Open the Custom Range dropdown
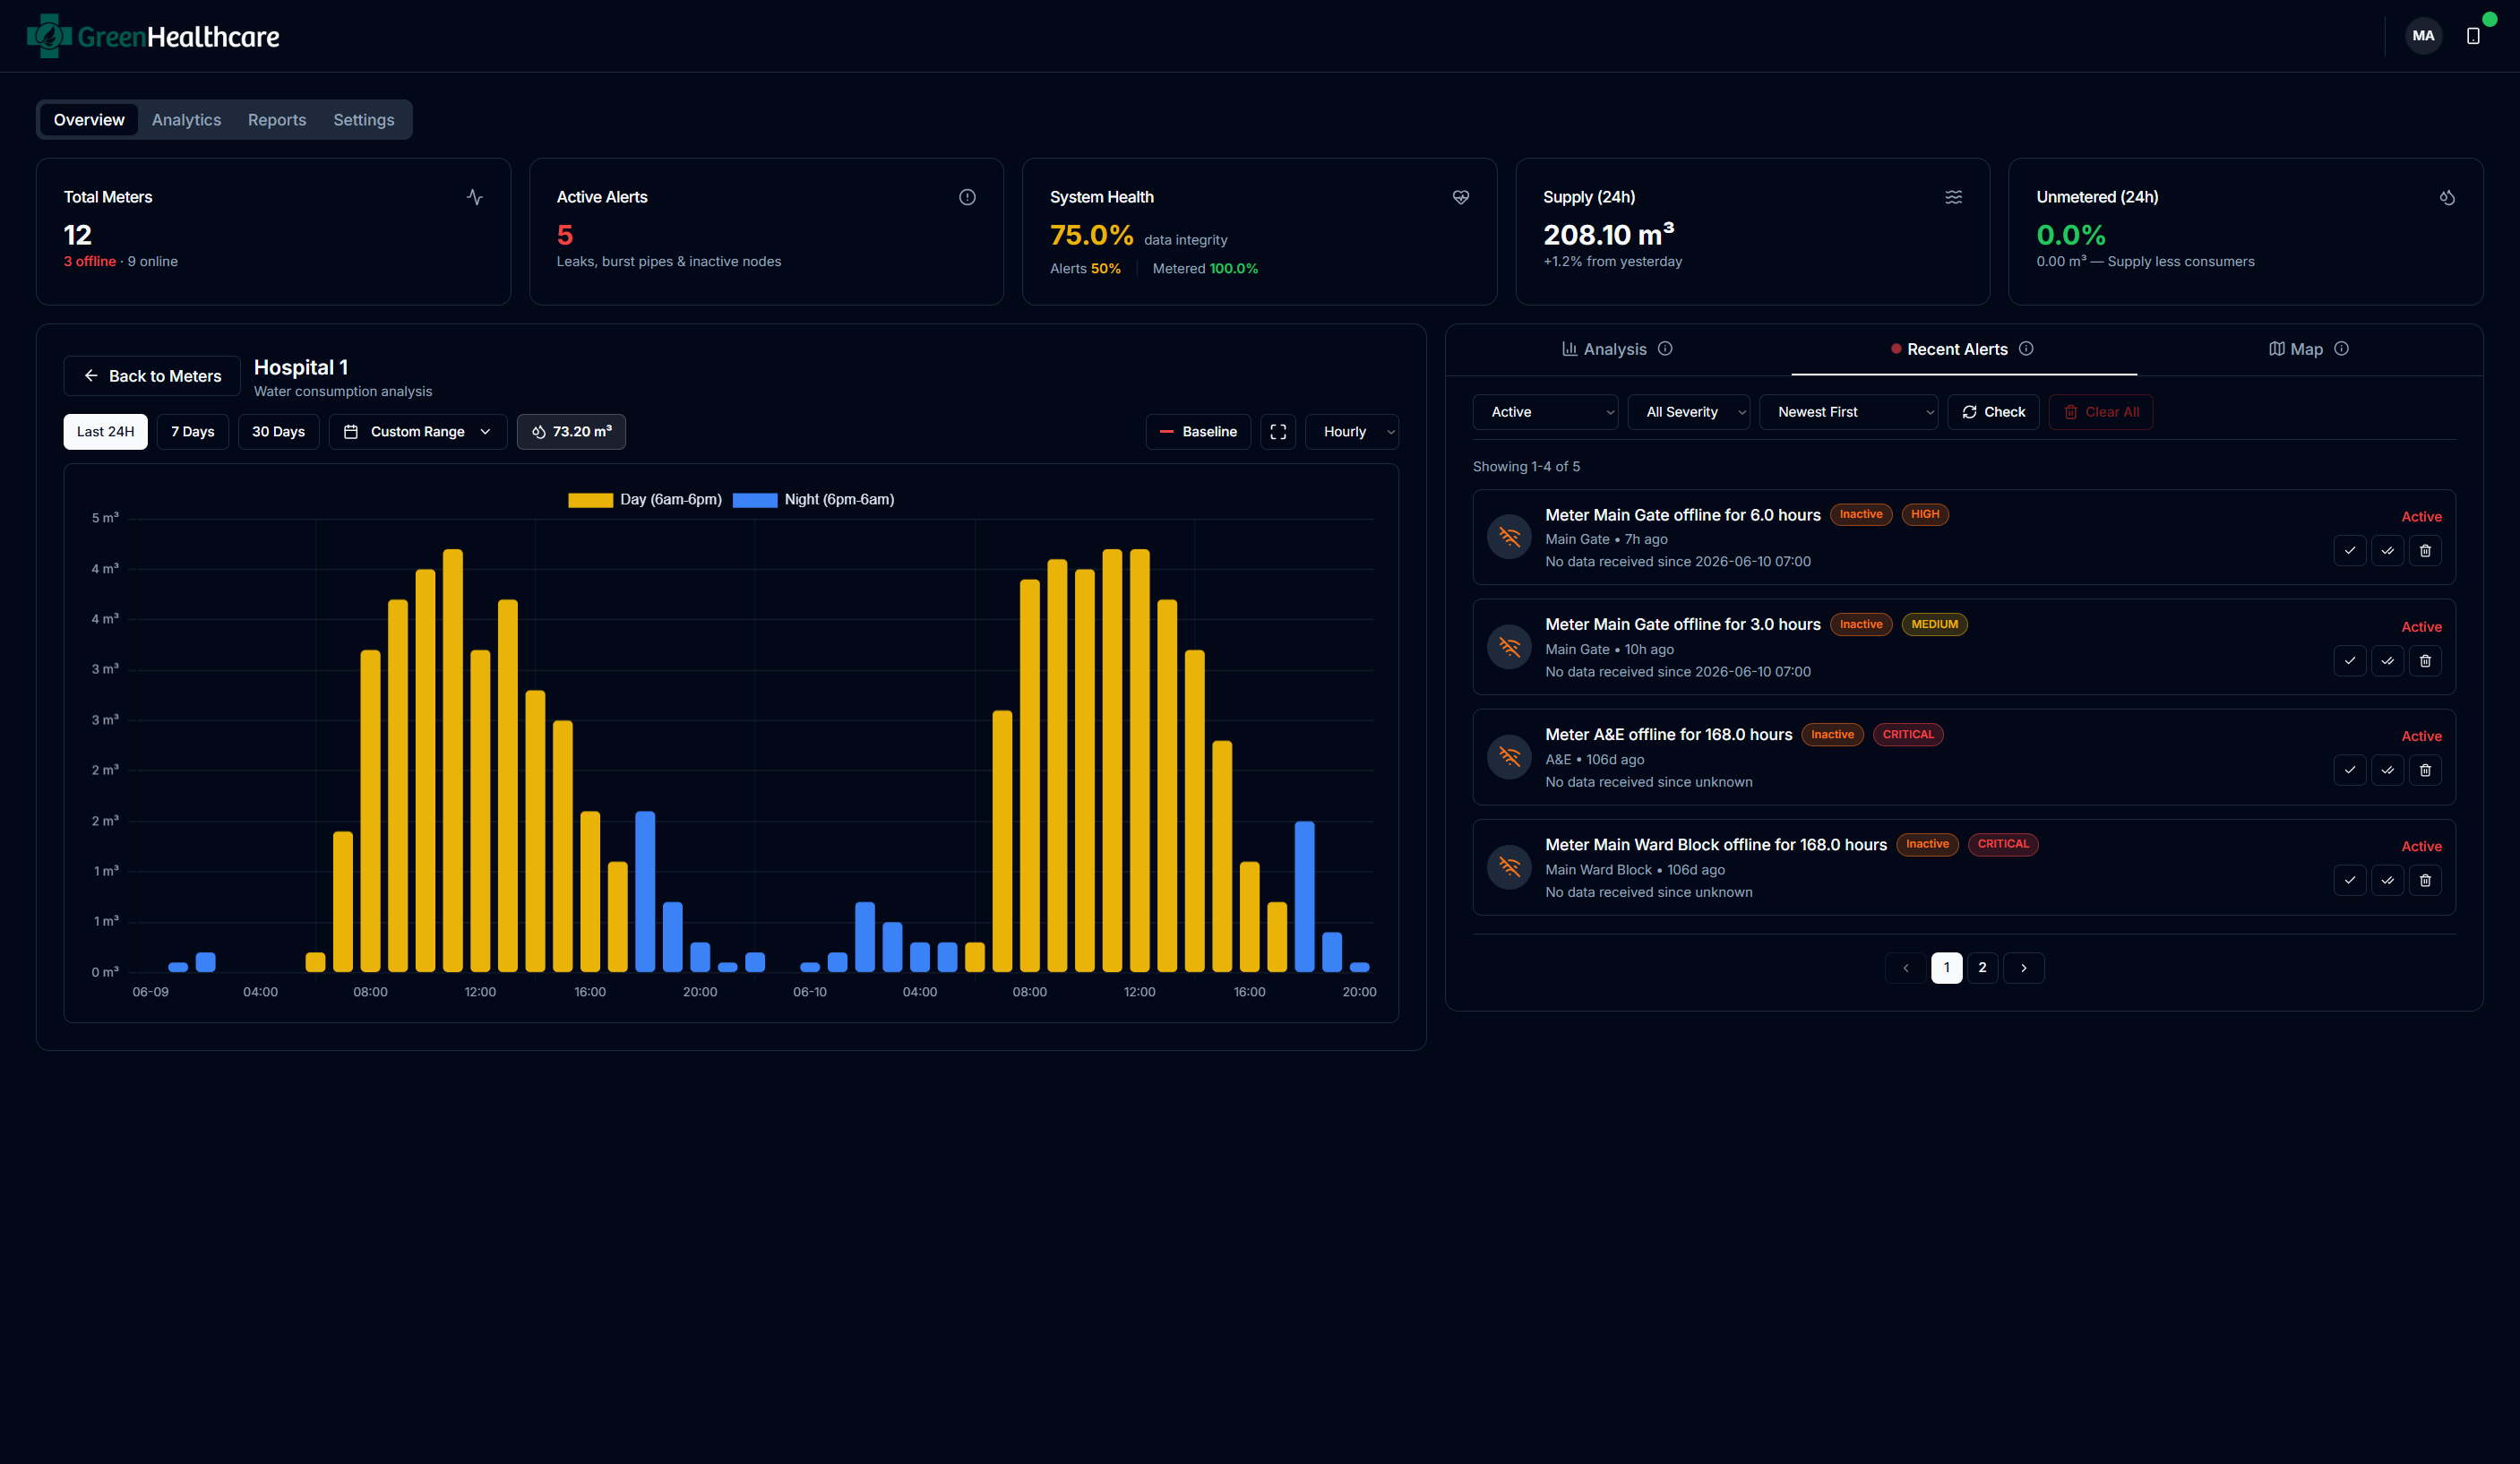 coord(418,432)
